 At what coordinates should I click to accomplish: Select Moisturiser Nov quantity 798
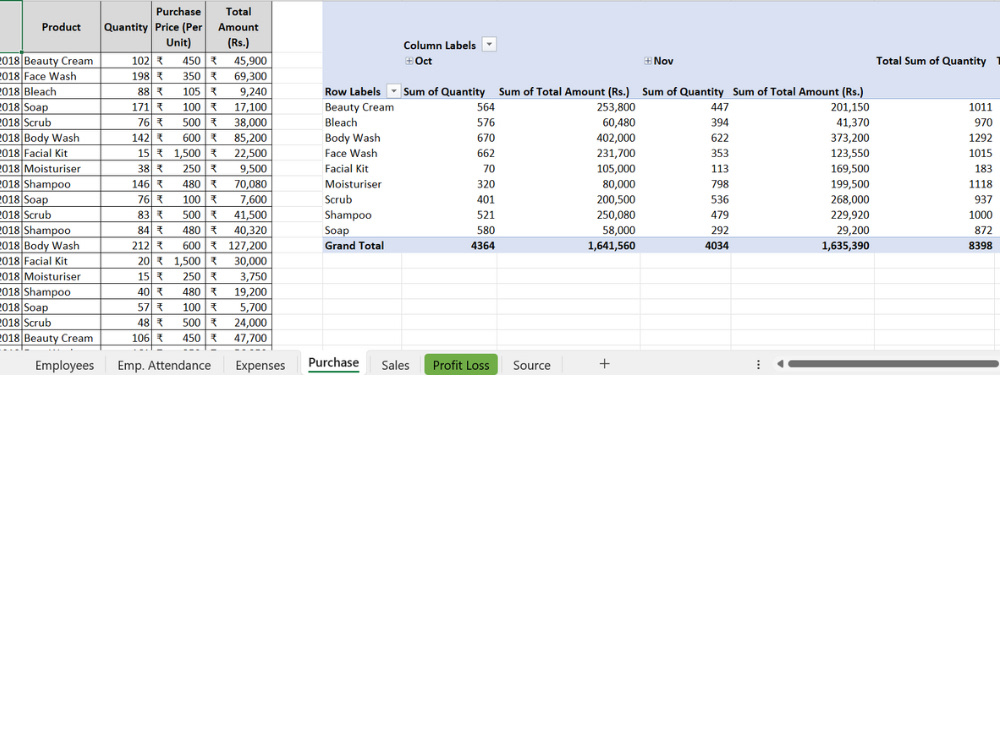point(720,184)
